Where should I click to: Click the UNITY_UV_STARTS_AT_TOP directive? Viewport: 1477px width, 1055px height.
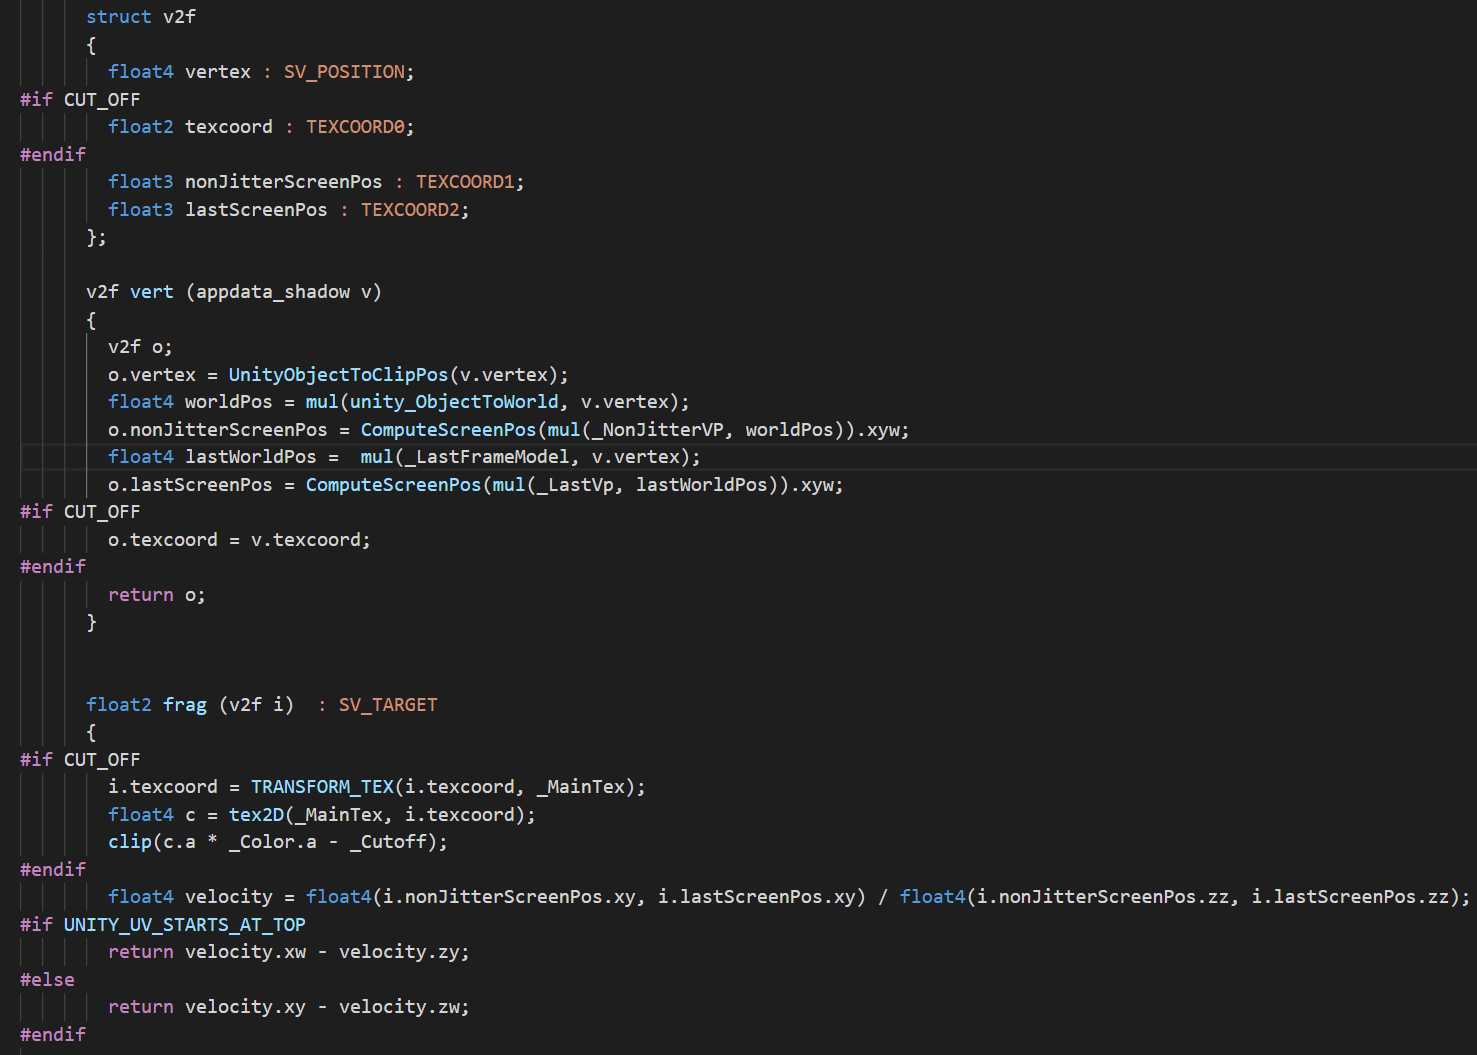click(x=184, y=924)
